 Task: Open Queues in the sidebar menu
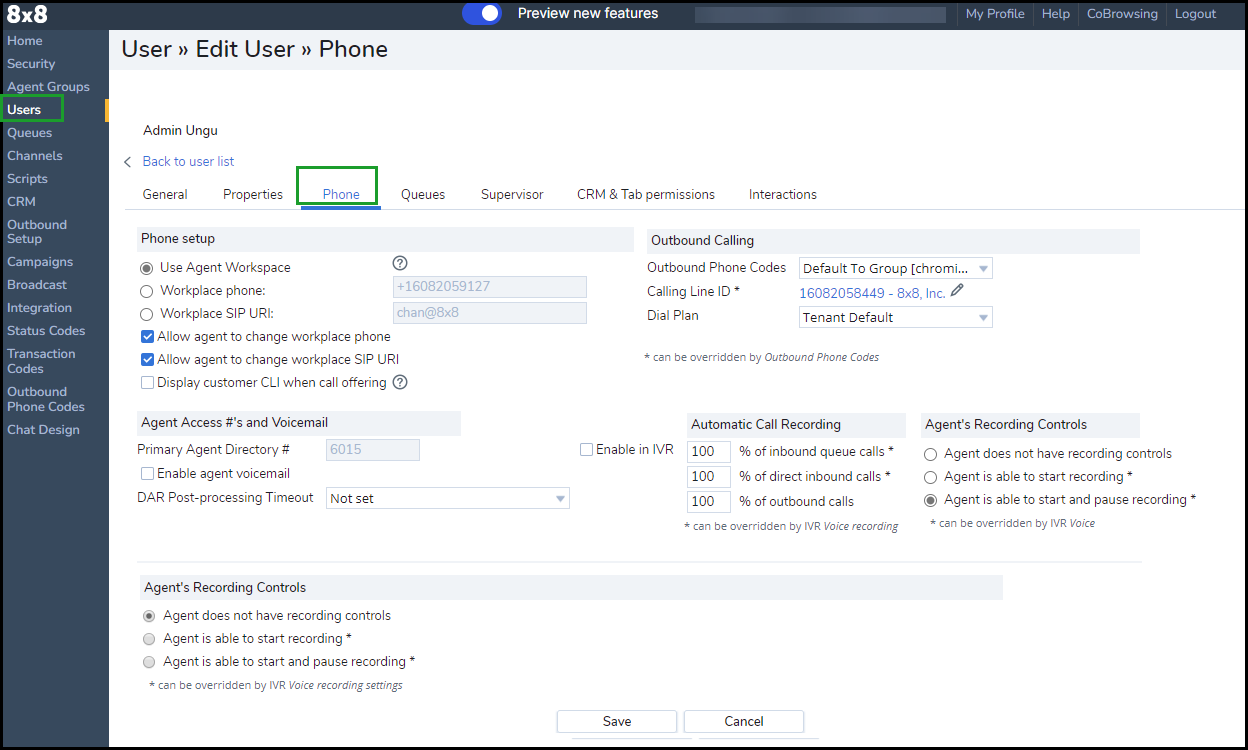click(29, 133)
